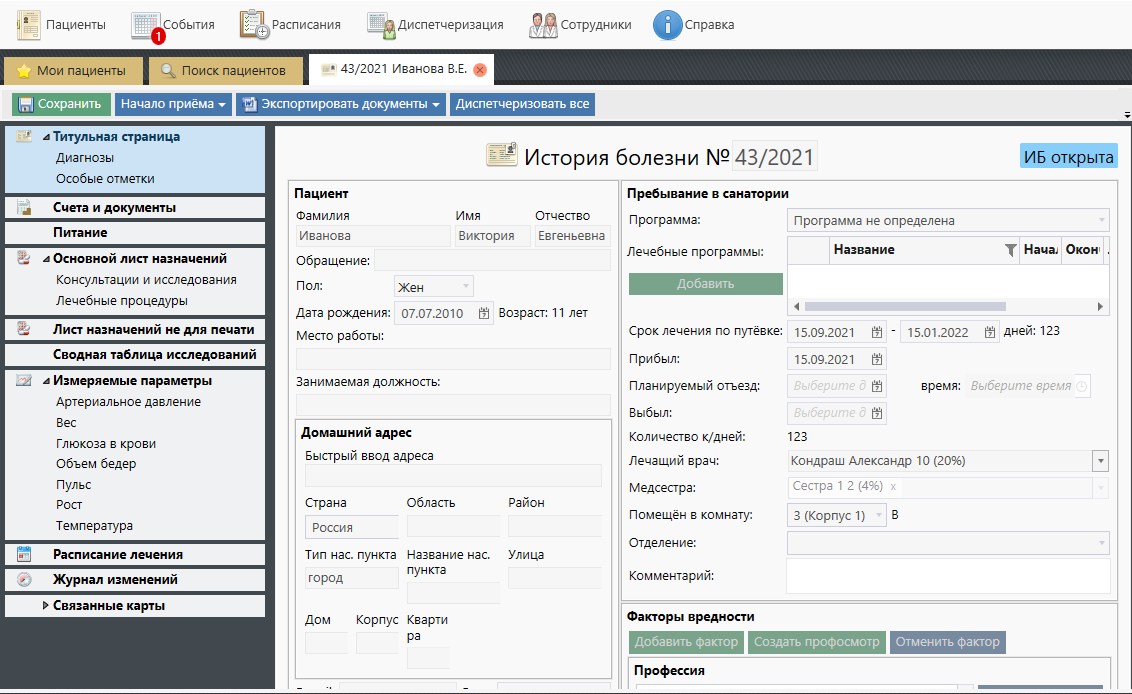Close the 43/2021 Иванова В.Е. tab
1132x694 pixels.
pyautogui.click(x=480, y=70)
